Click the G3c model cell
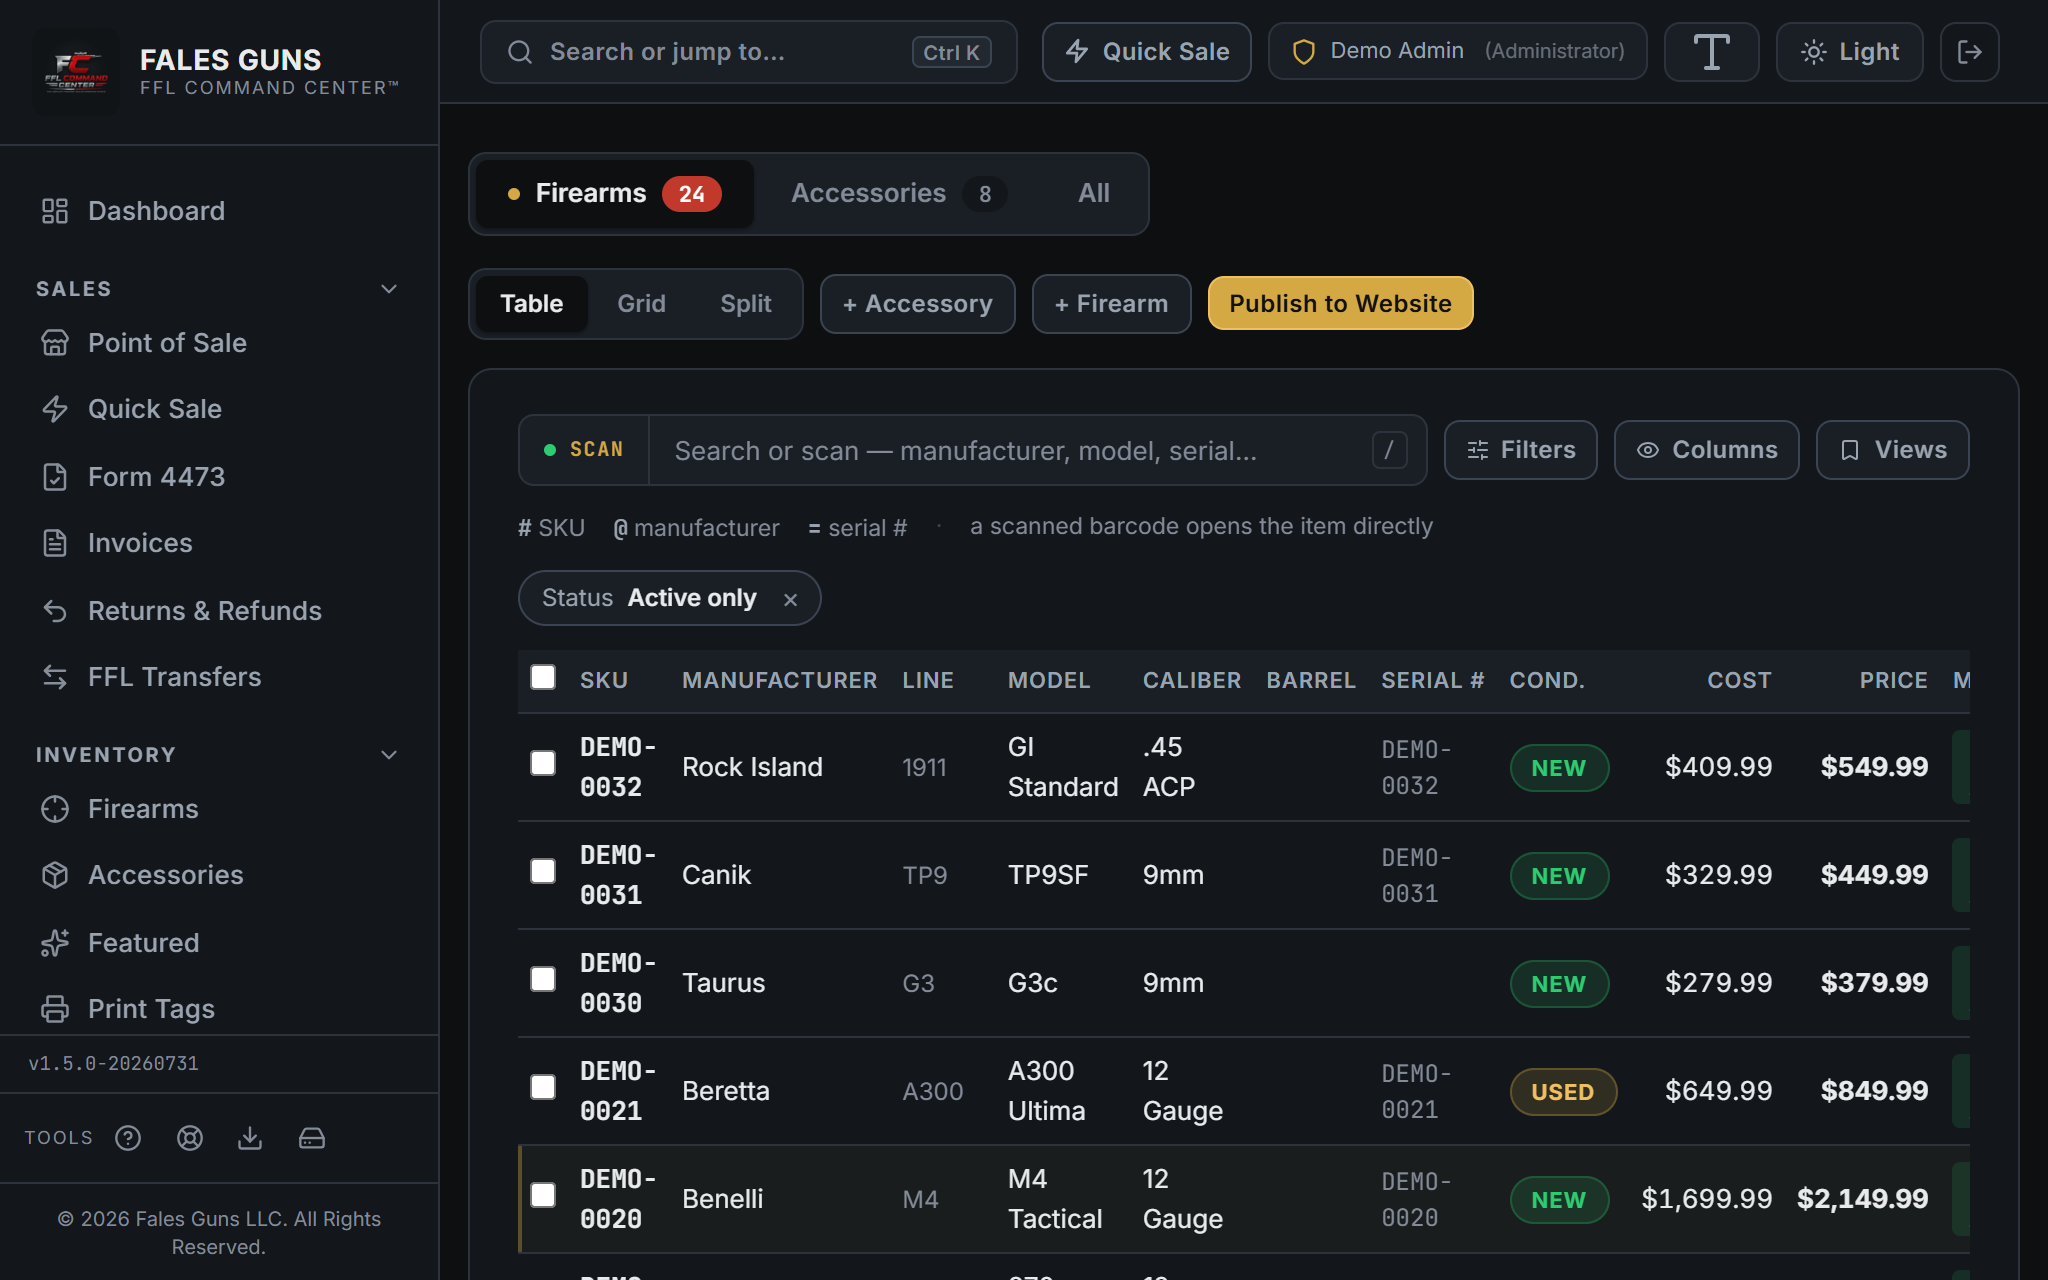Viewport: 2048px width, 1280px height. pos(1033,983)
